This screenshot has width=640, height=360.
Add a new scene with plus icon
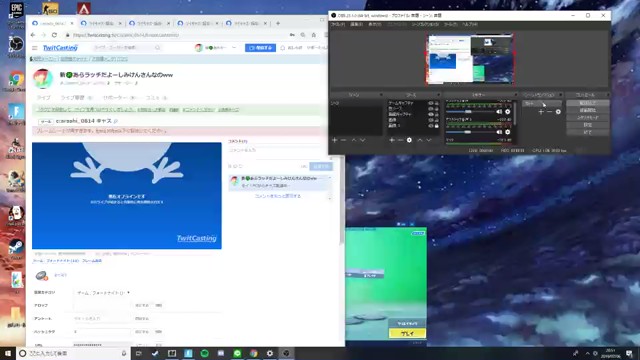point(335,140)
